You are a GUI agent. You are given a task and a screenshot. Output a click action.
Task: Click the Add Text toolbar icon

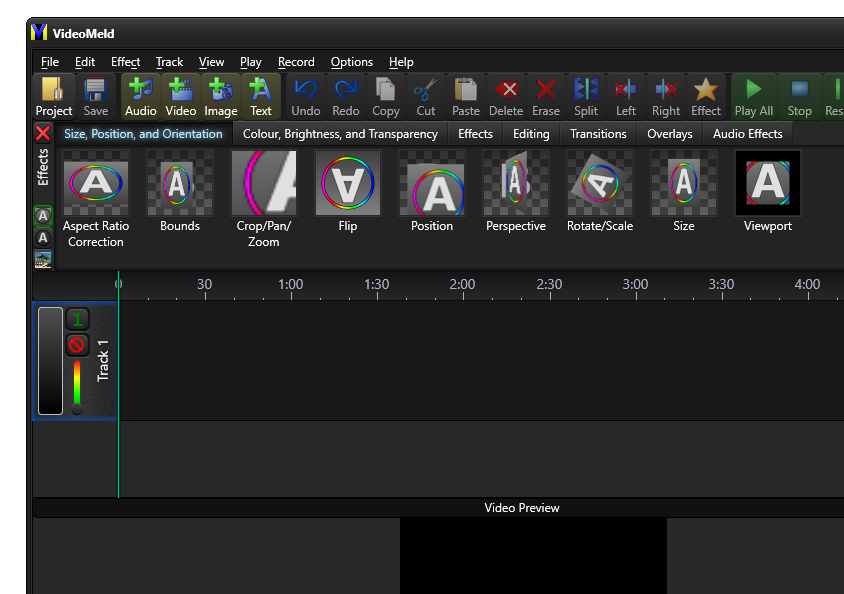261,95
